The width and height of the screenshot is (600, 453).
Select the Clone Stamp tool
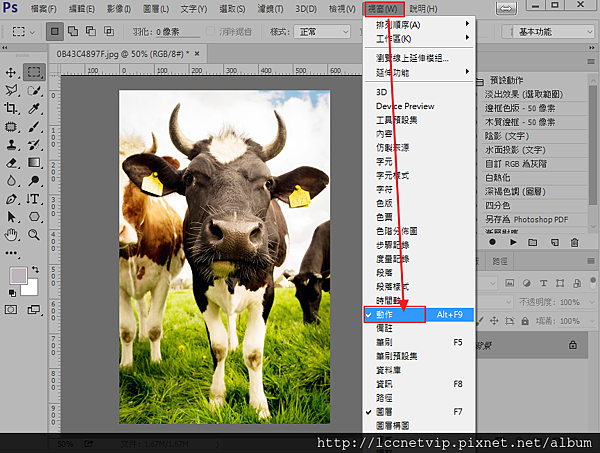coord(11,145)
